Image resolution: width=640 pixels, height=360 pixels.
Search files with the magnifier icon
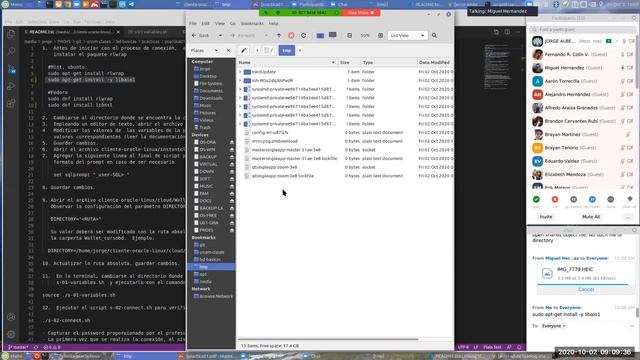pos(434,36)
